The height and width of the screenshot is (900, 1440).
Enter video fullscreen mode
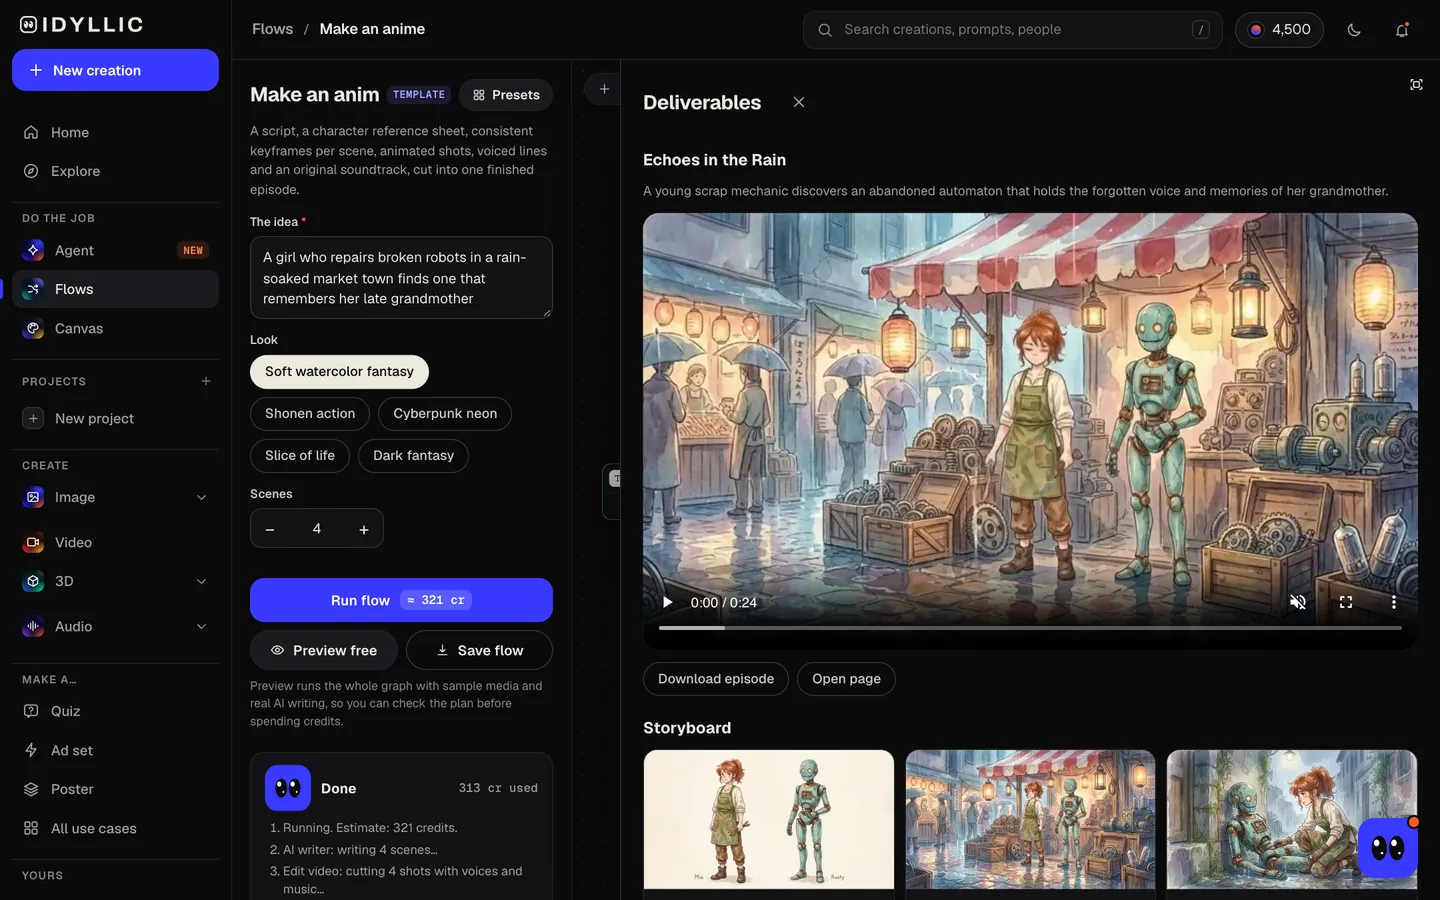point(1346,602)
